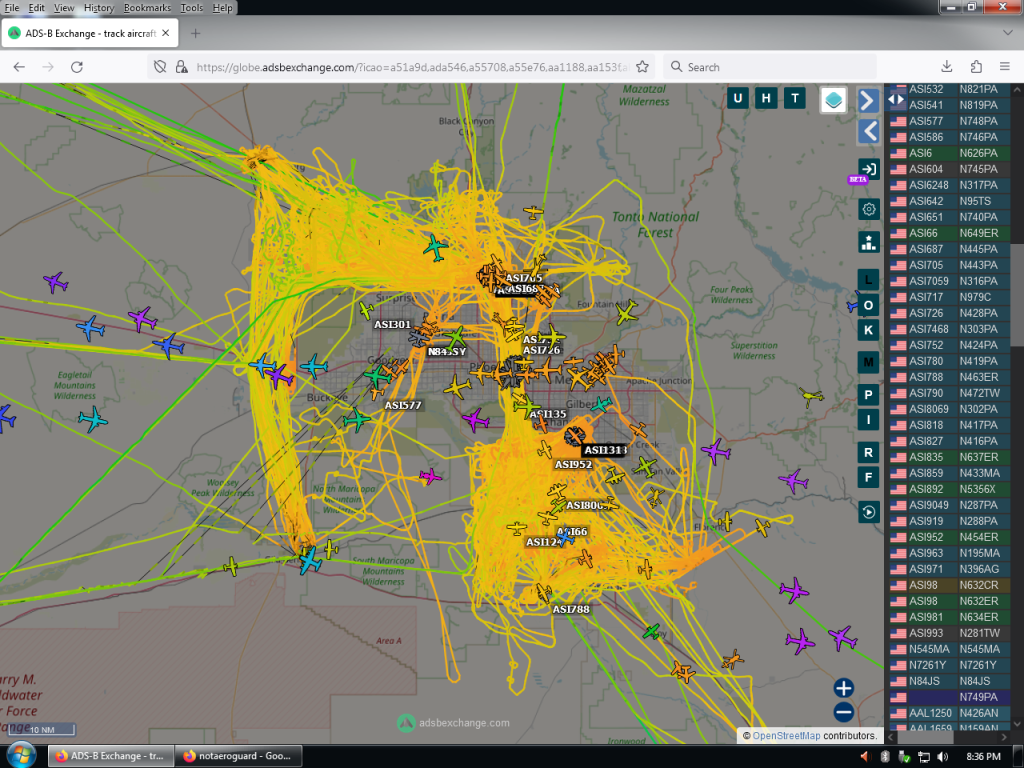Select the ASI98 N632CR list row
The image size is (1024, 768).
click(x=949, y=585)
